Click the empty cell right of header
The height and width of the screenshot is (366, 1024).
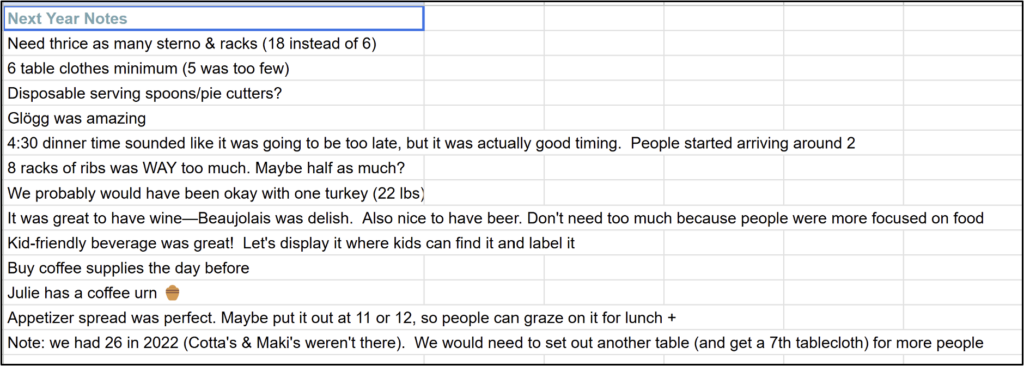(484, 19)
